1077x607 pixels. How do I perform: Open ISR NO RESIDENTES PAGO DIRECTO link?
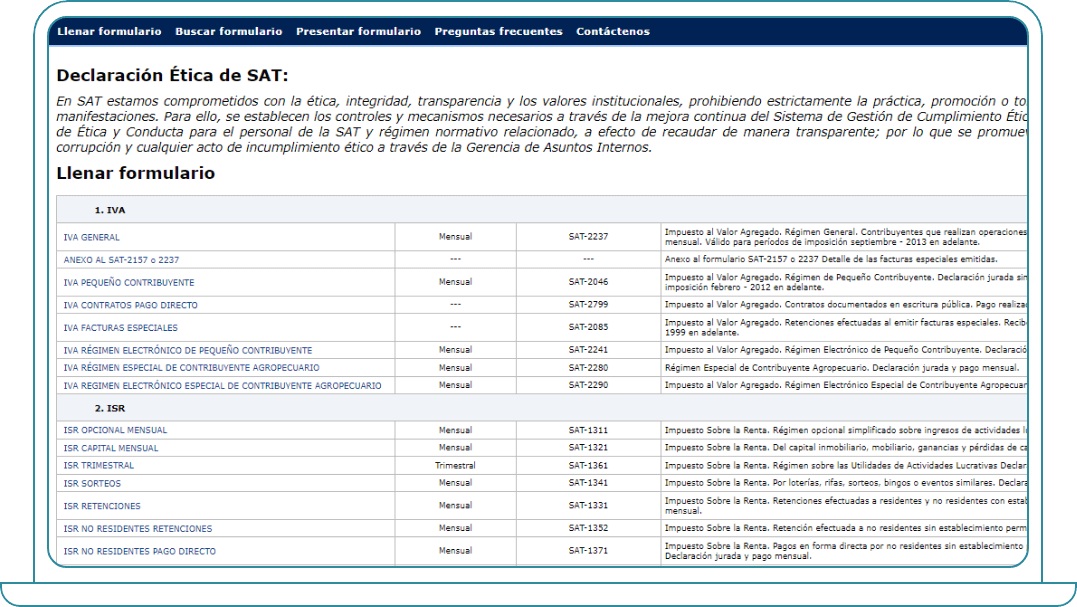[x=139, y=551]
